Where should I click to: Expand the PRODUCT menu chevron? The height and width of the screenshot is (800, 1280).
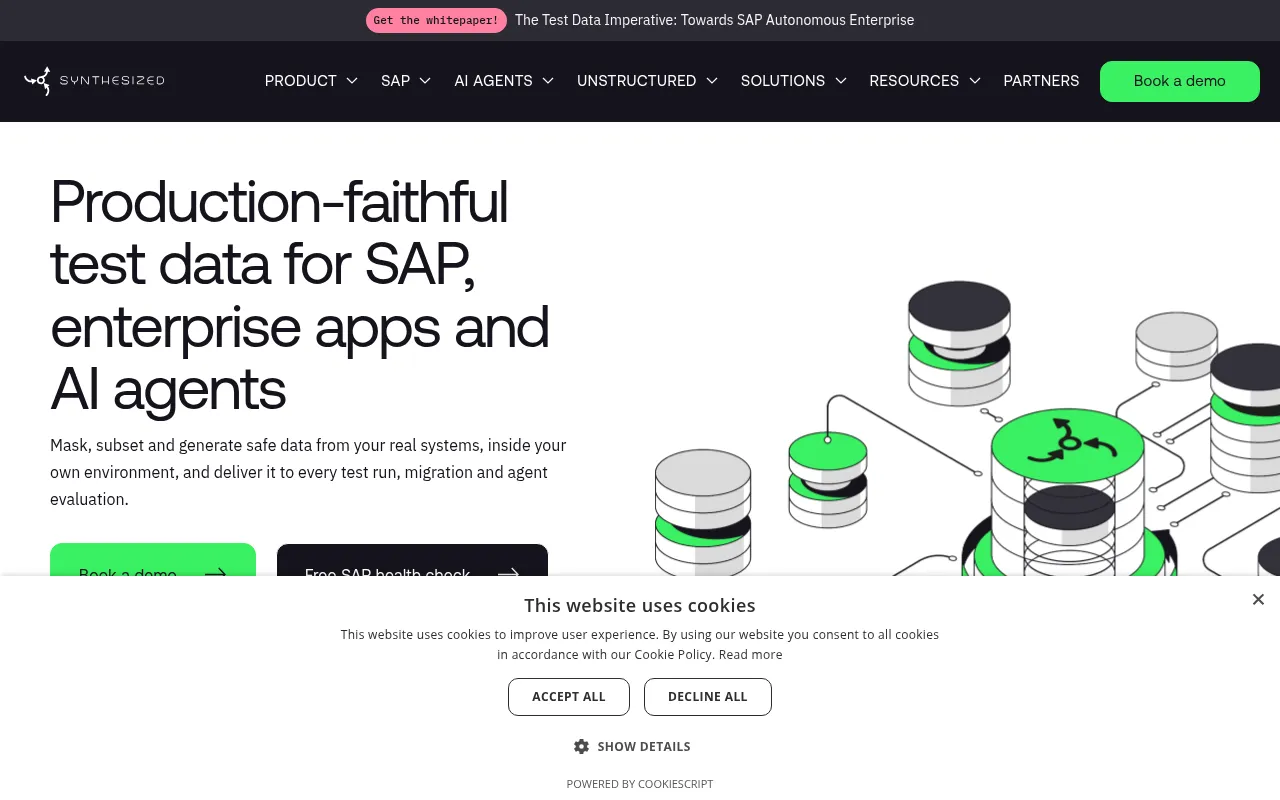click(x=352, y=81)
